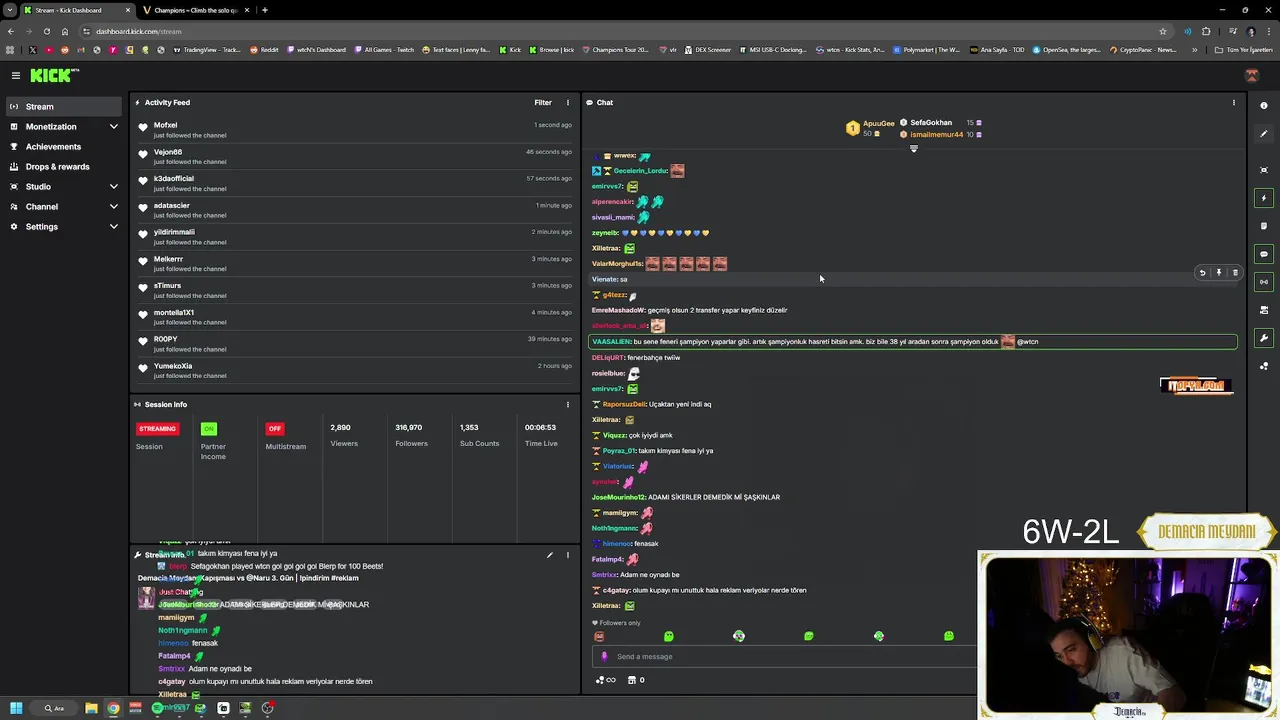Switch to Champions Climb the solo tab
The image size is (1280, 720).
tap(196, 10)
